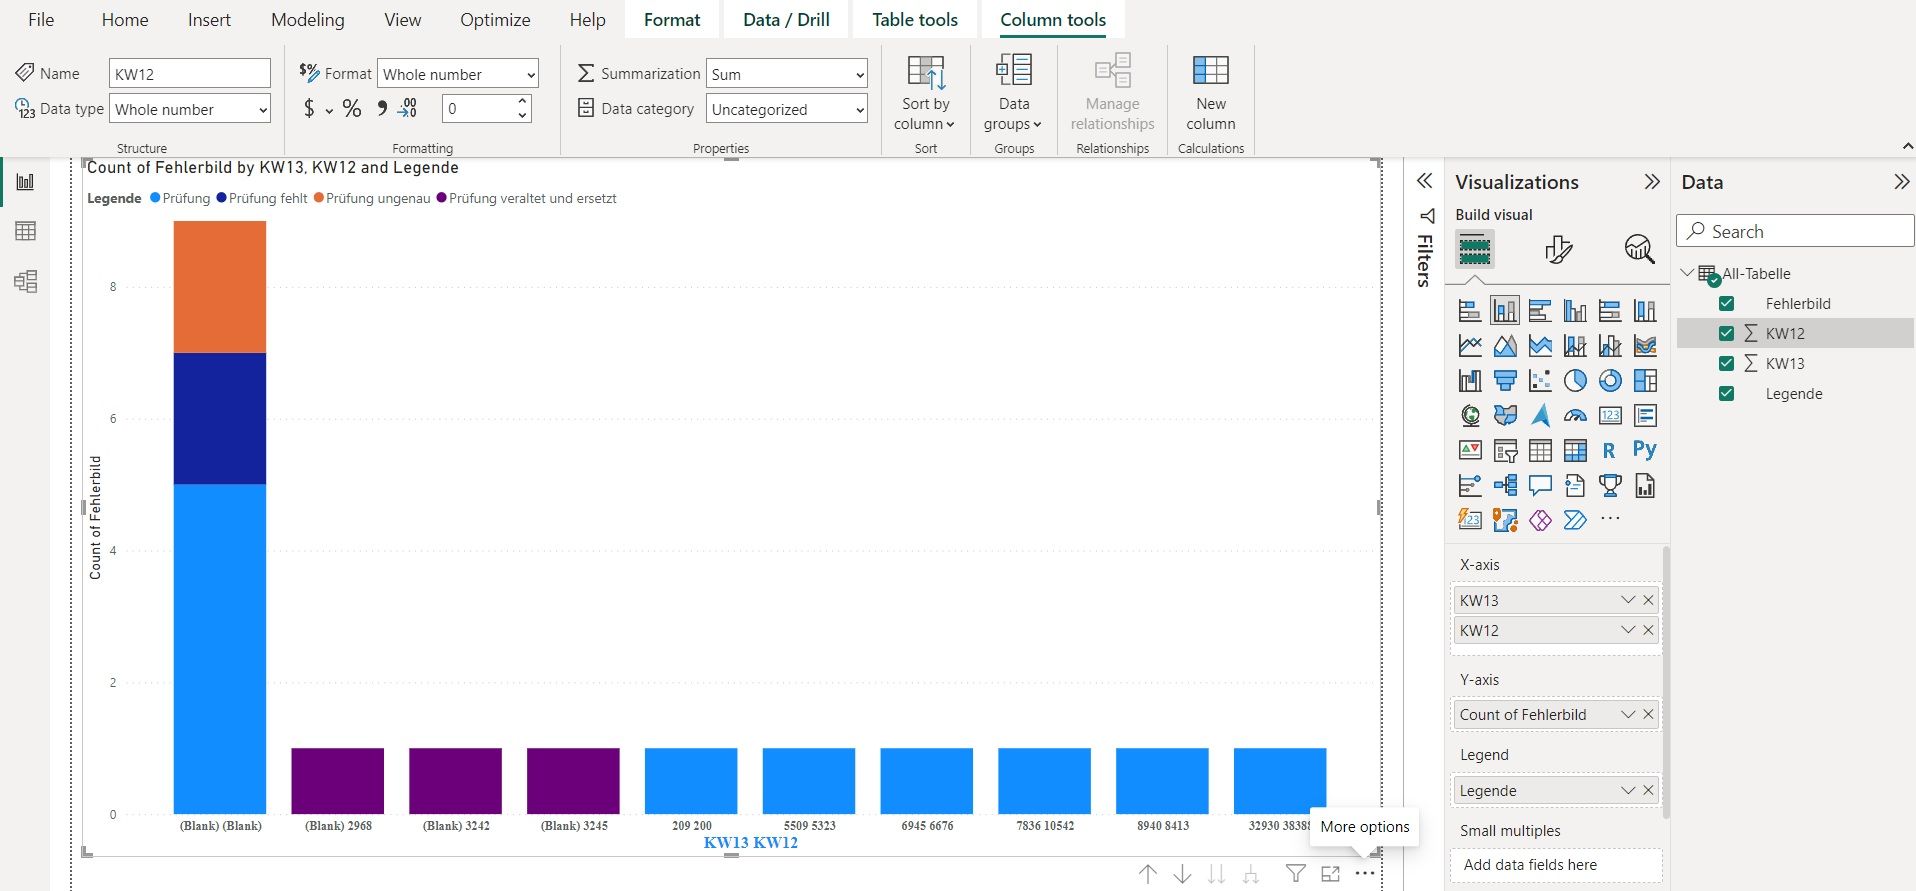Uncheck Legende checkbox in Data pane
Viewport: 1916px width, 891px height.
[x=1726, y=394]
